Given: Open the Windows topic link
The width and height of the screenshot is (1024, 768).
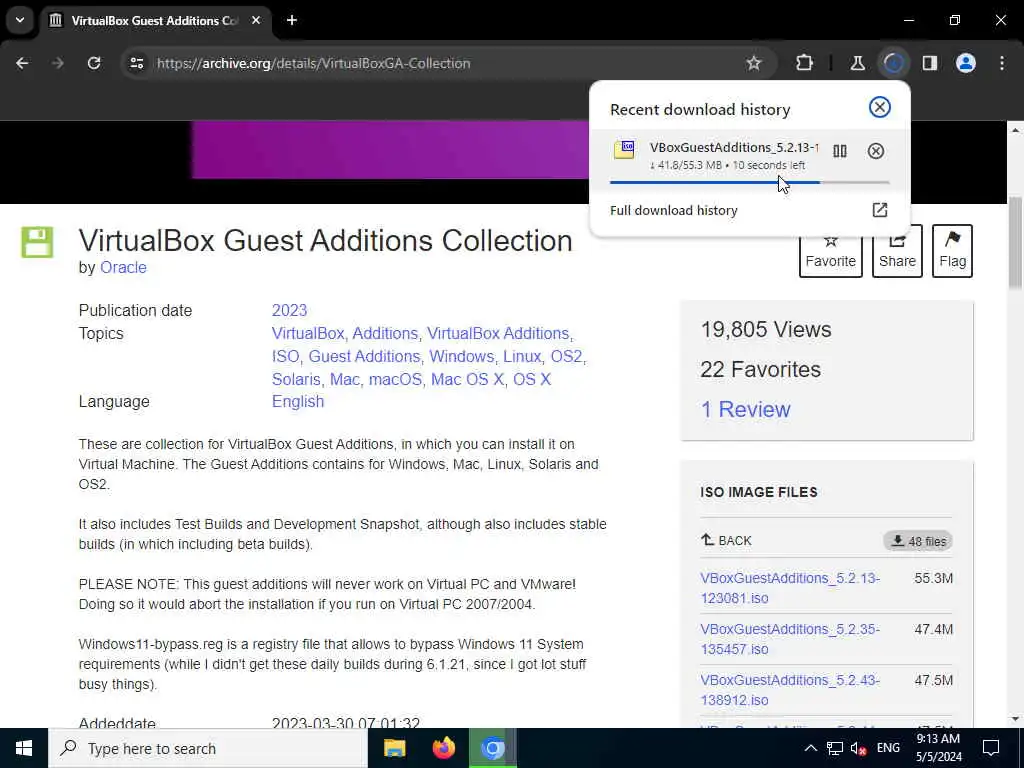Looking at the screenshot, I should click(x=461, y=357).
